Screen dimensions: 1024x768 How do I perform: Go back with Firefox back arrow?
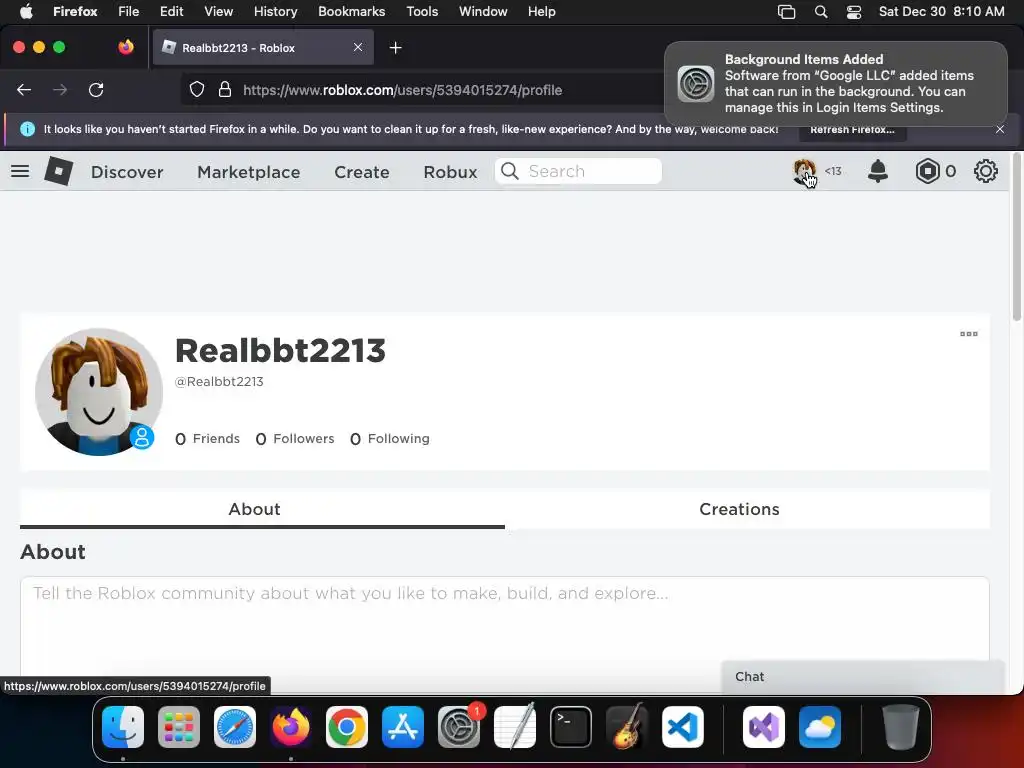tap(24, 89)
